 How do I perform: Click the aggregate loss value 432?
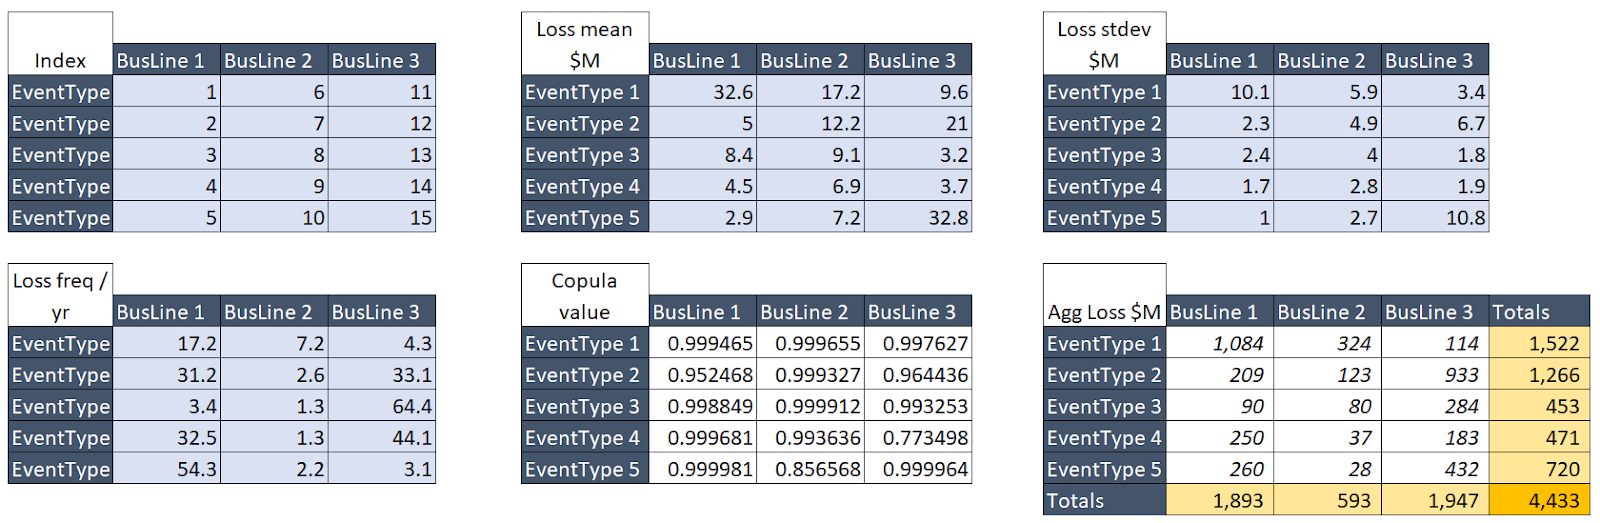[x=1435, y=469]
